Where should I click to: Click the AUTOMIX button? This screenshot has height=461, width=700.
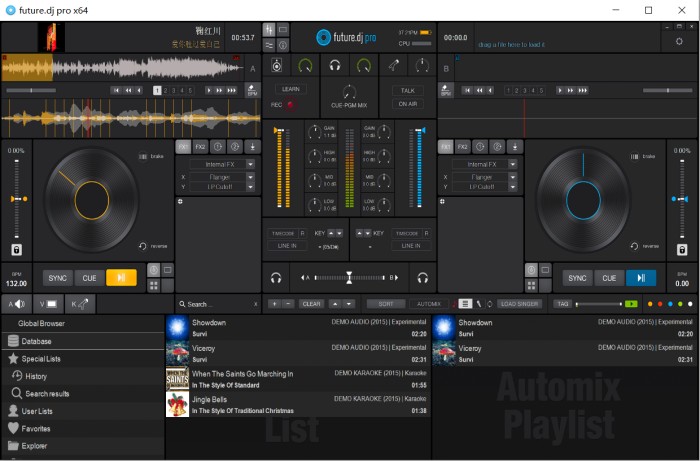429,304
